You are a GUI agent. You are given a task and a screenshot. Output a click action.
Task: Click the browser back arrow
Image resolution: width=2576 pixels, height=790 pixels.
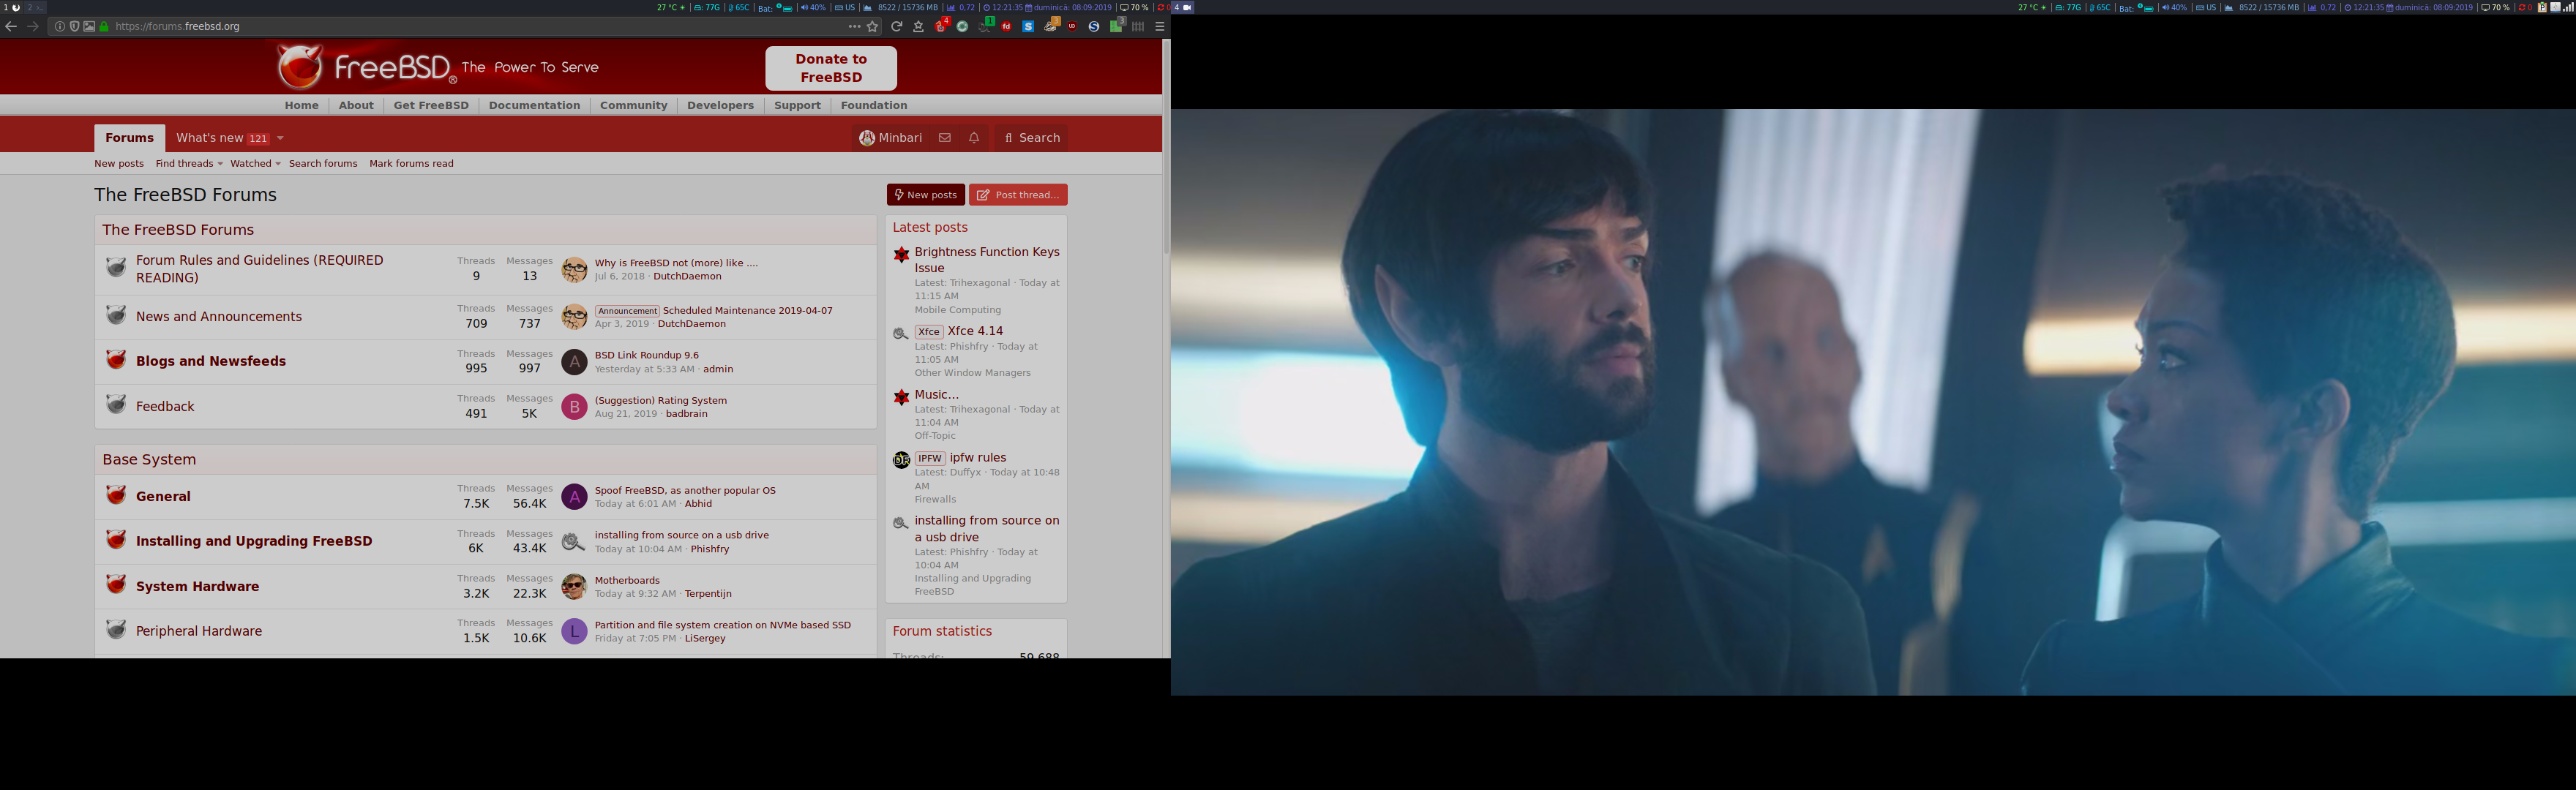pos(11,26)
